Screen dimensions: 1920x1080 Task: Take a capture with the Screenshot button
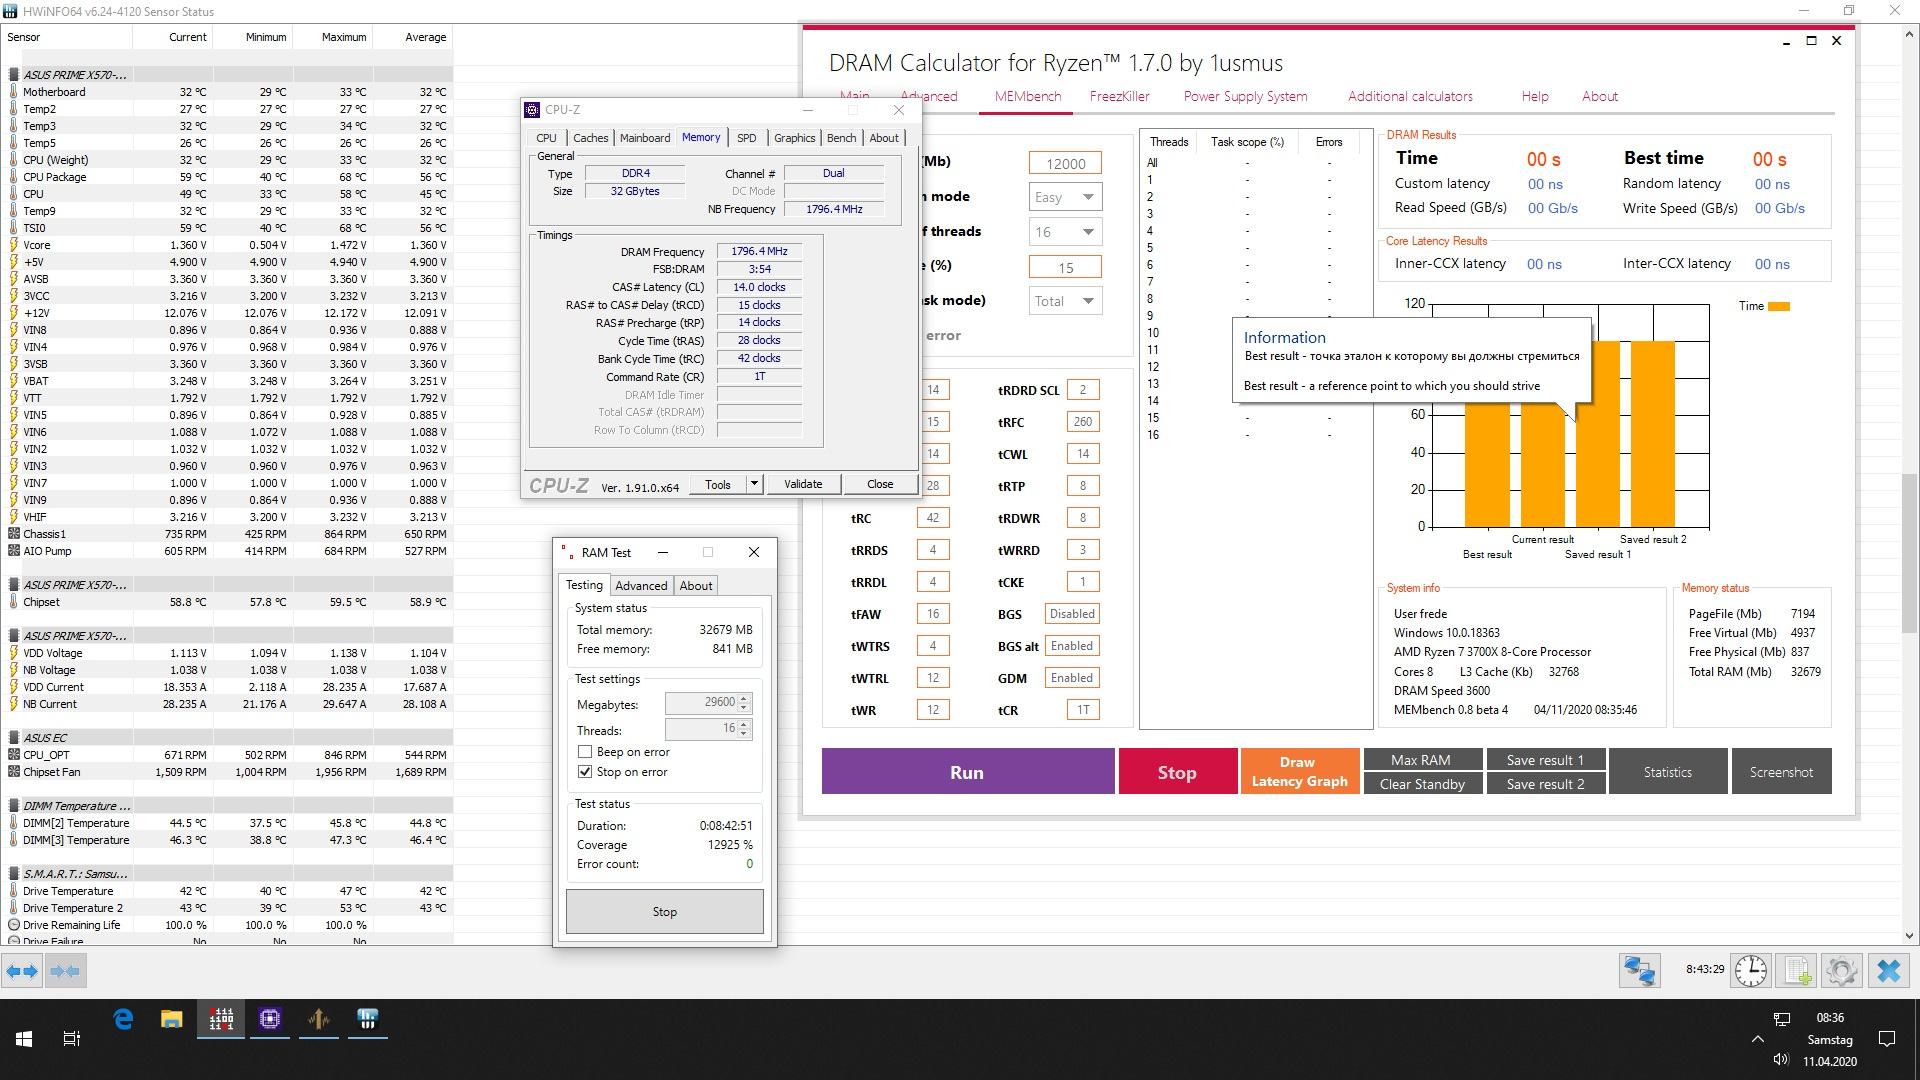(1781, 772)
